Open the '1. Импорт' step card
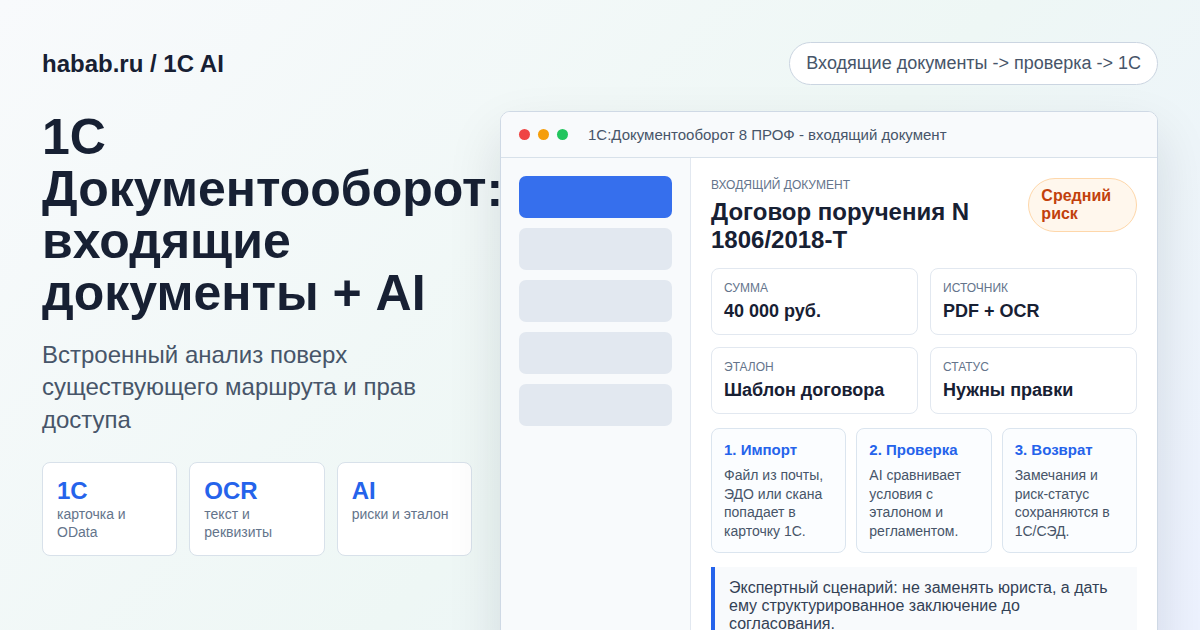Viewport: 1200px width, 630px height. click(778, 490)
